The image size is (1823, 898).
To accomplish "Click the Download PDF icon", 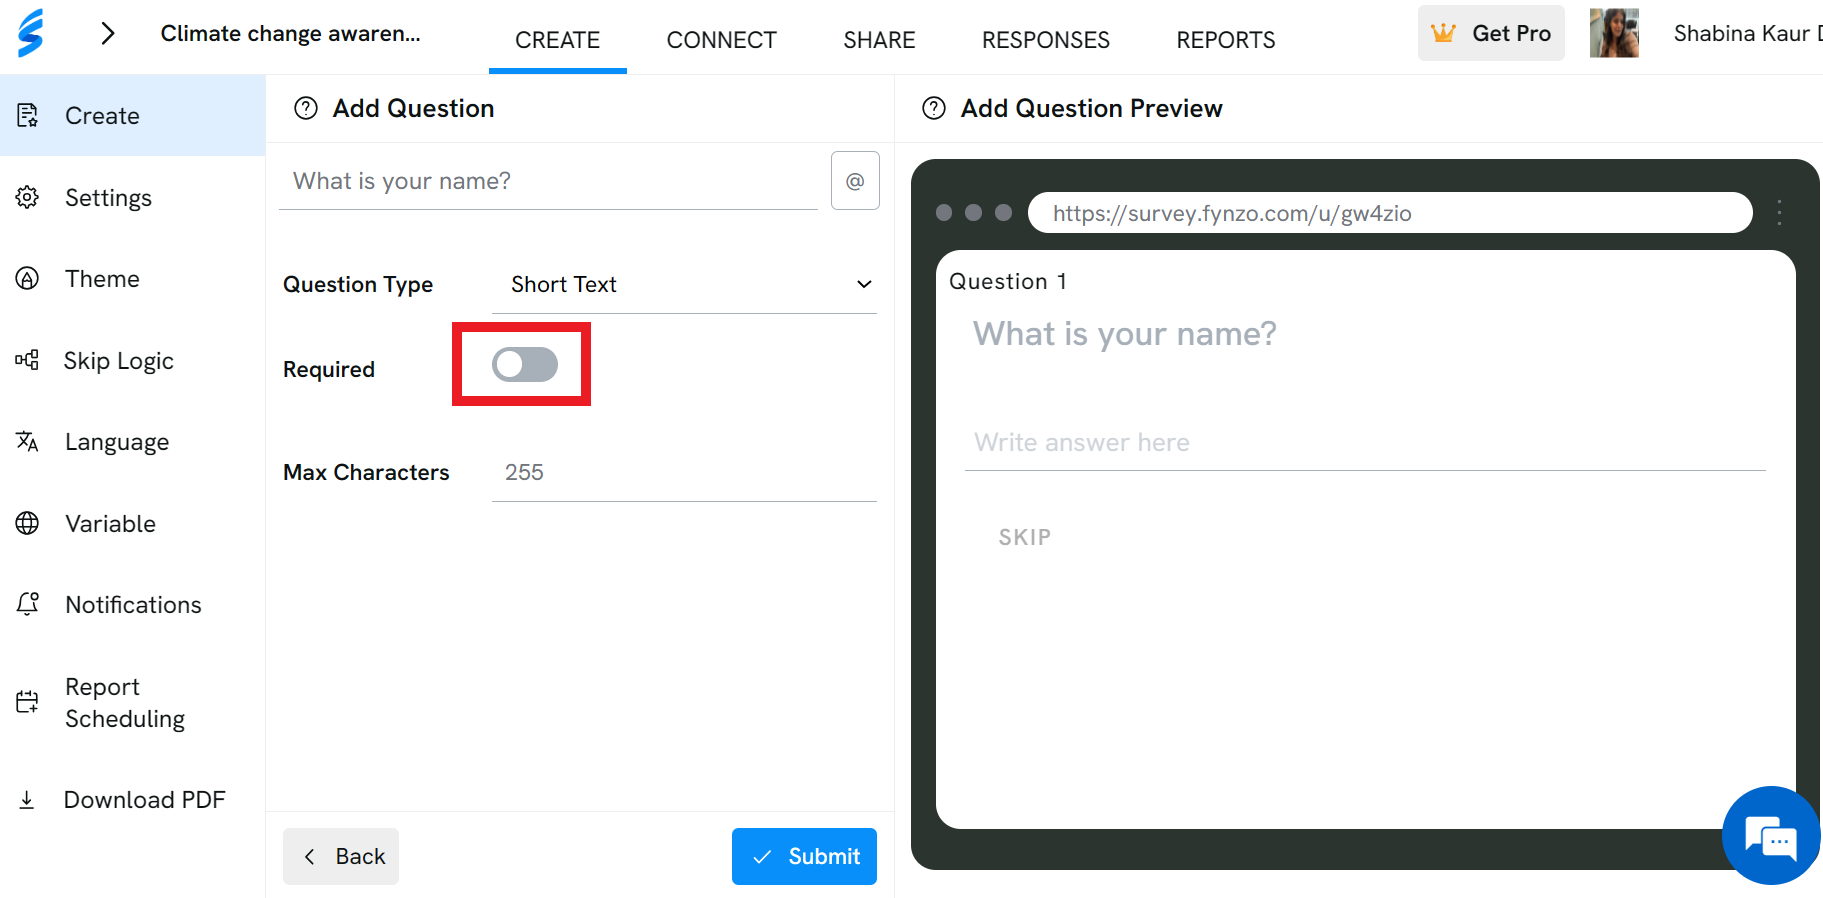I will 28,800.
